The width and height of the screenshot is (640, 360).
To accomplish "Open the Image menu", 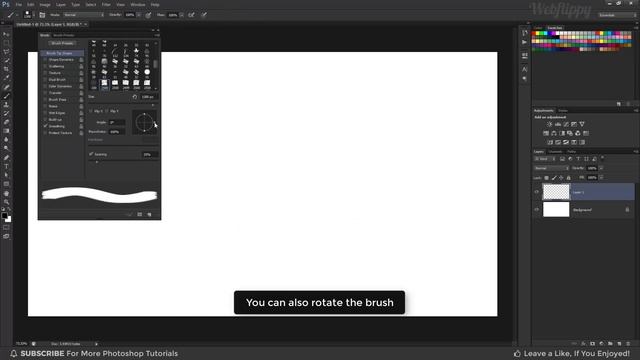I will [x=45, y=4].
